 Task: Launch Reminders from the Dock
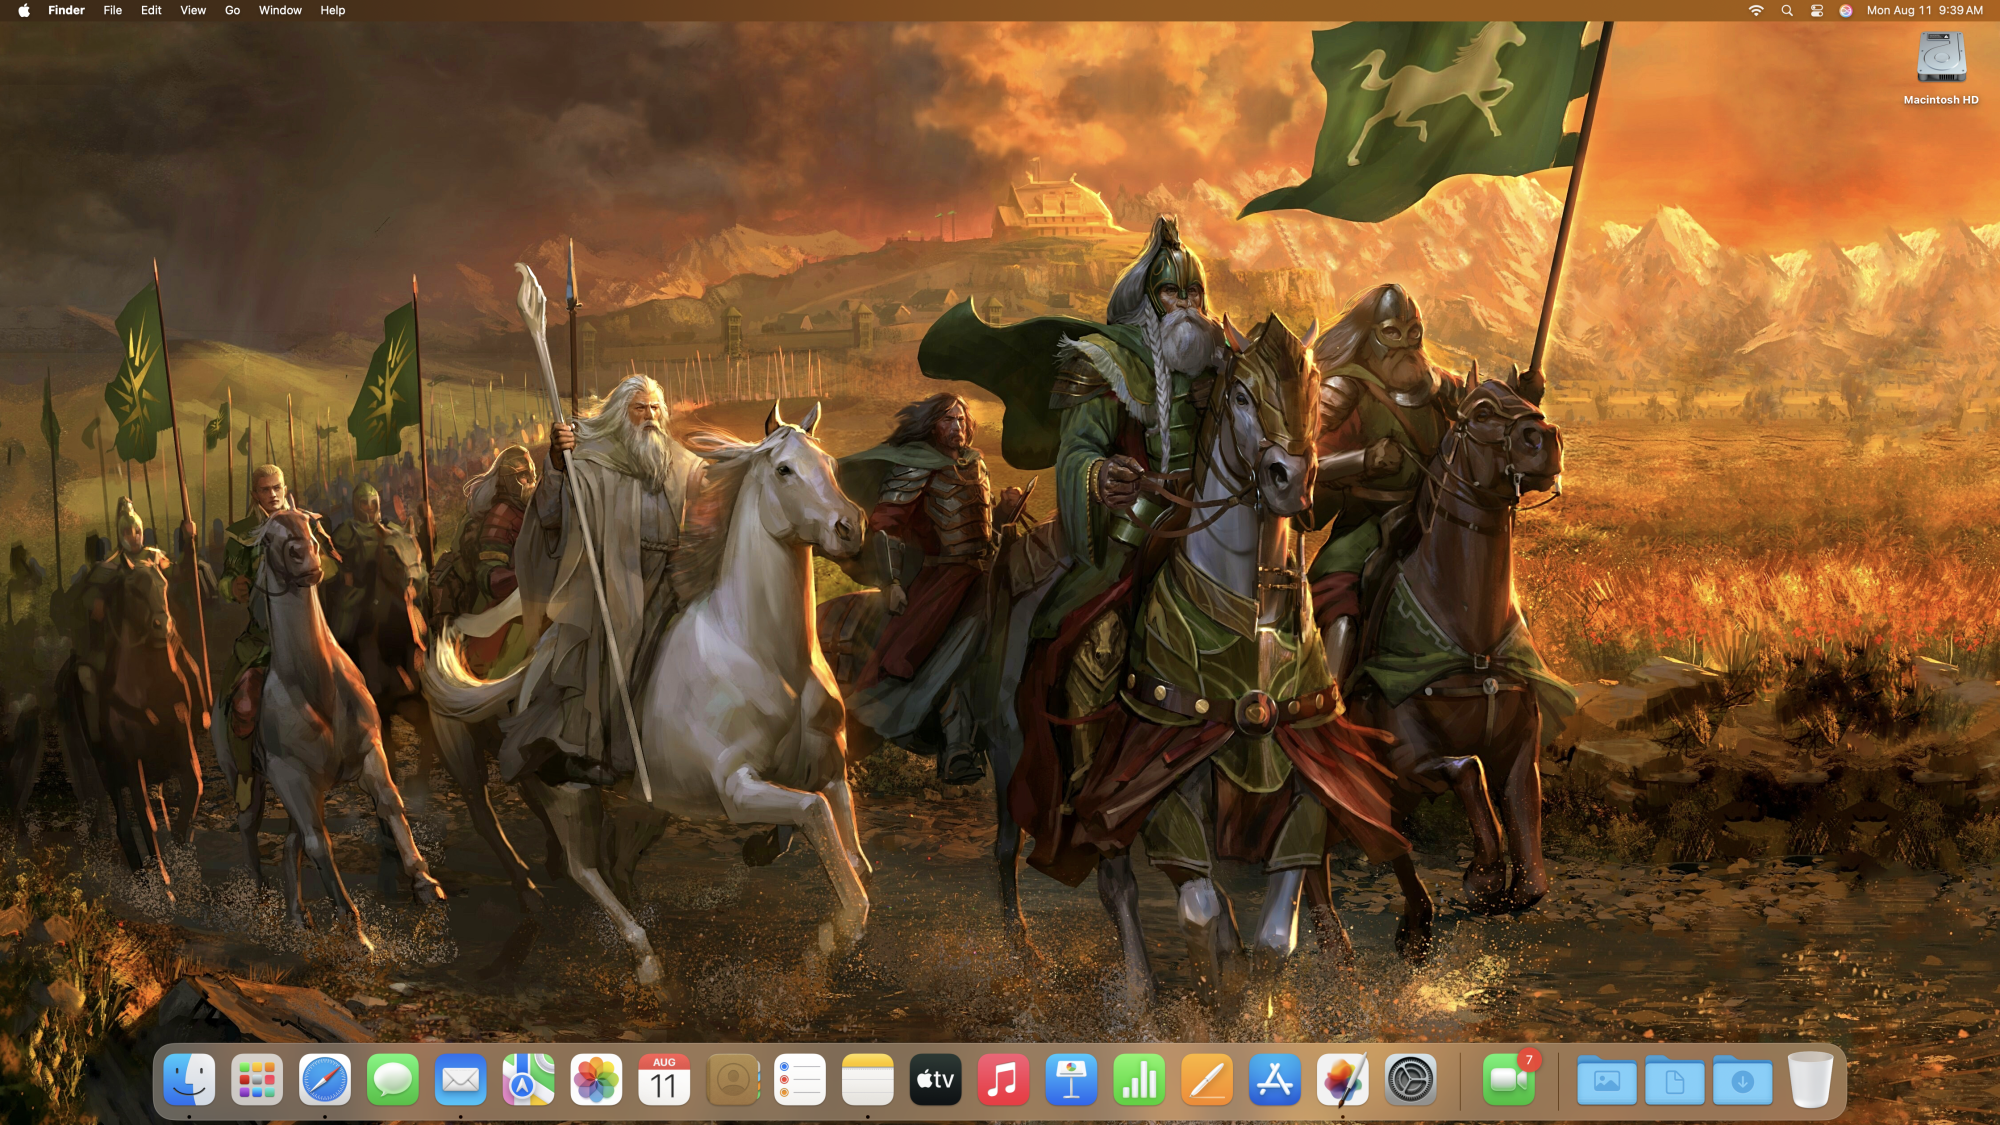[x=800, y=1079]
